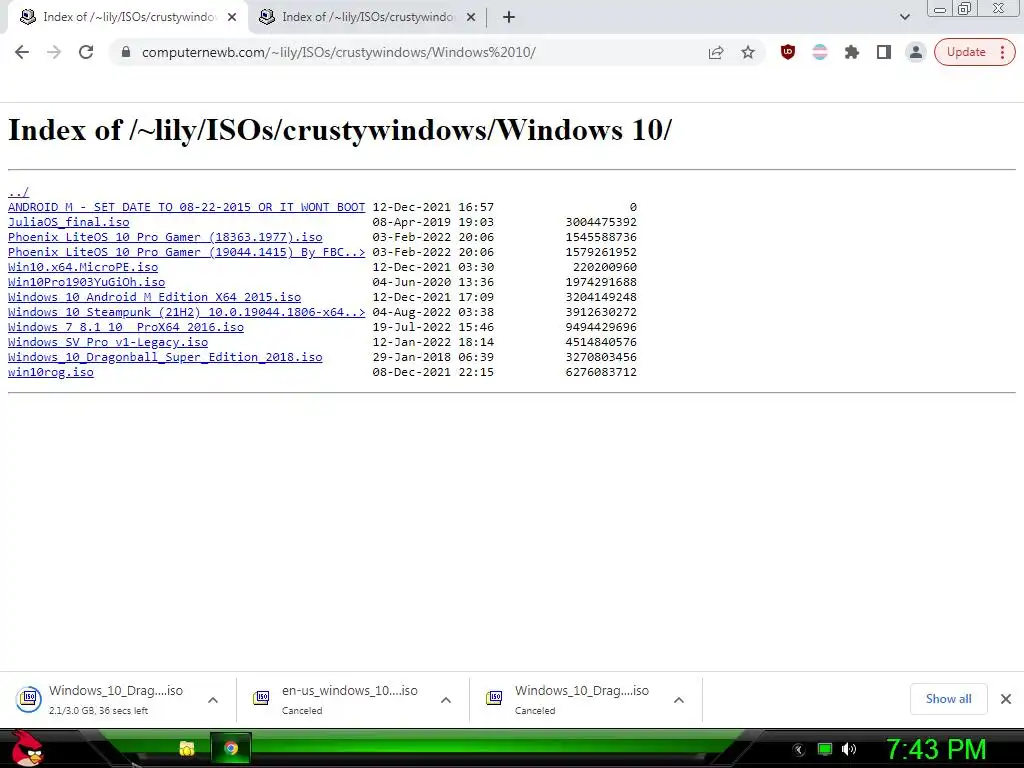
Task: Close the first browser tab
Action: (232, 17)
